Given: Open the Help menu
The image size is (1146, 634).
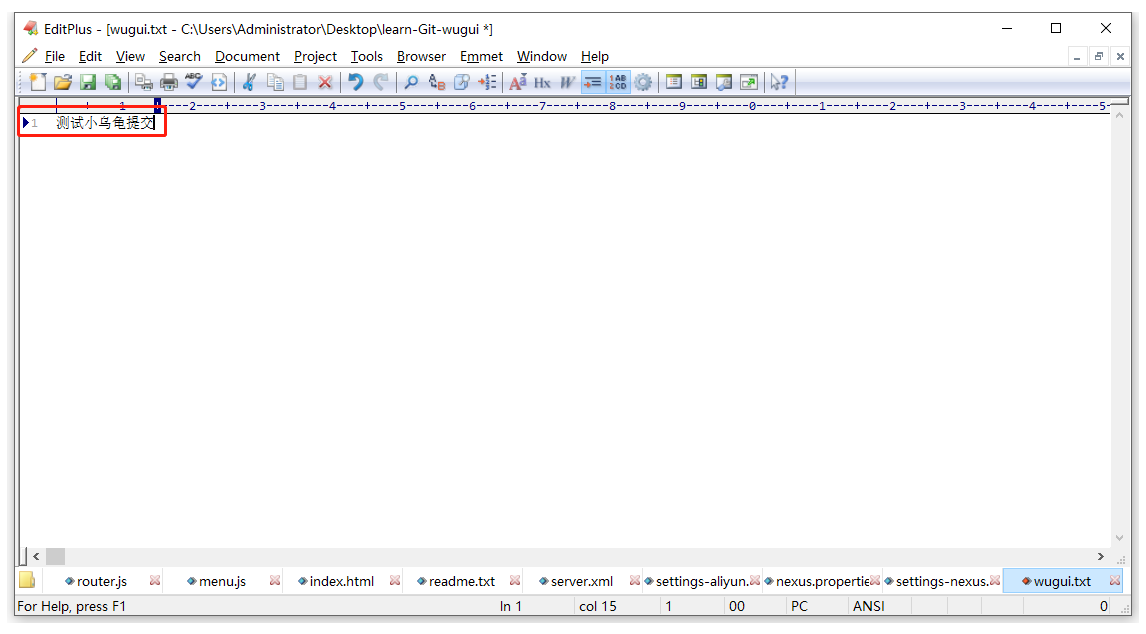Looking at the screenshot, I should [x=594, y=56].
